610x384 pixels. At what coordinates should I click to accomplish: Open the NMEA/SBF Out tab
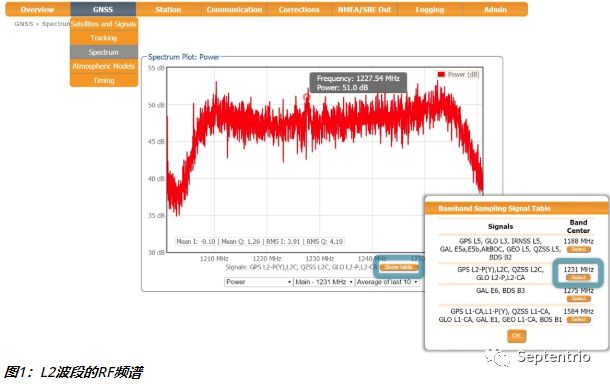point(365,9)
